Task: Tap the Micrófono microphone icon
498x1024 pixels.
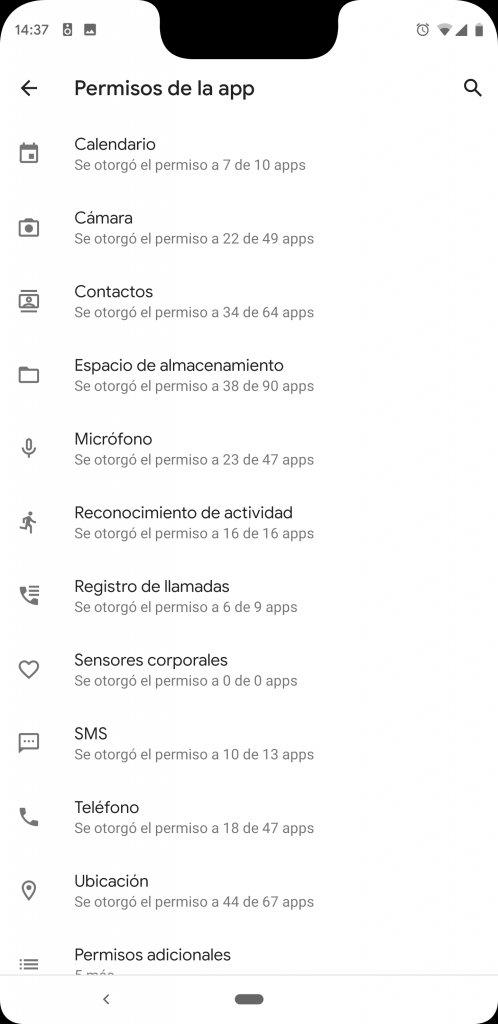Action: tap(29, 449)
